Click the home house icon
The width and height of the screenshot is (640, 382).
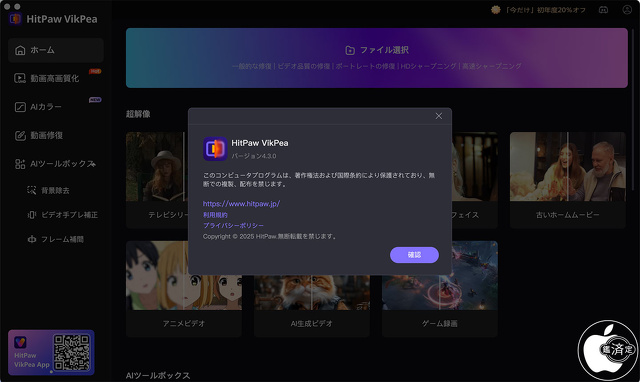[20, 50]
